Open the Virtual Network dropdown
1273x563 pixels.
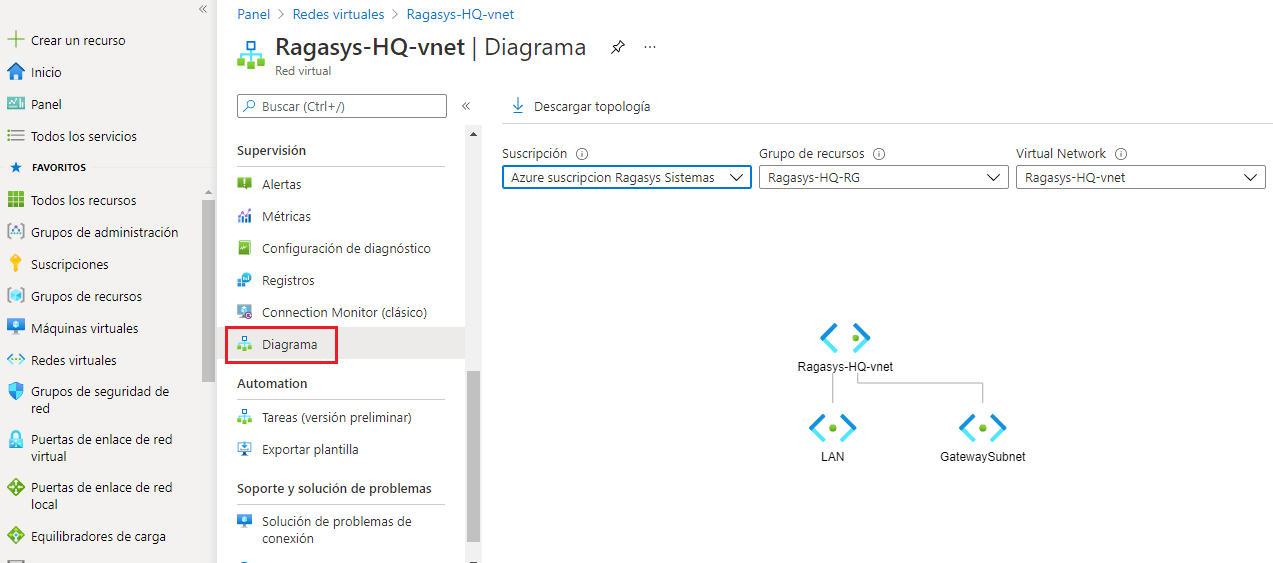(x=1141, y=177)
